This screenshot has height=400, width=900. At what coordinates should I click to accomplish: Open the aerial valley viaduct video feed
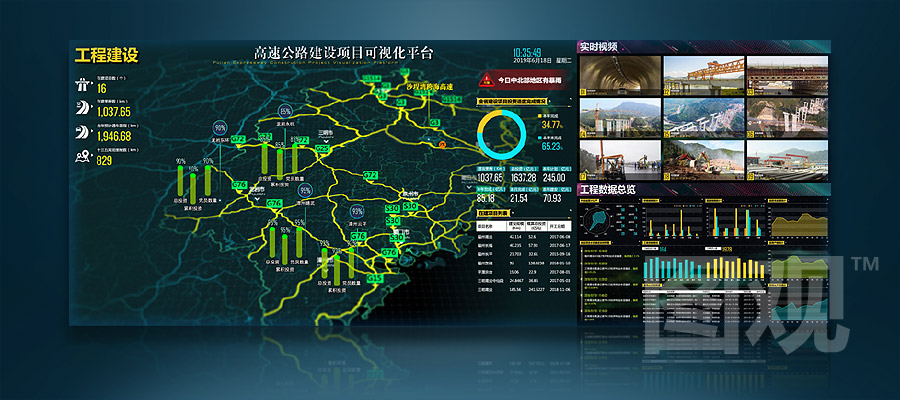(704, 118)
